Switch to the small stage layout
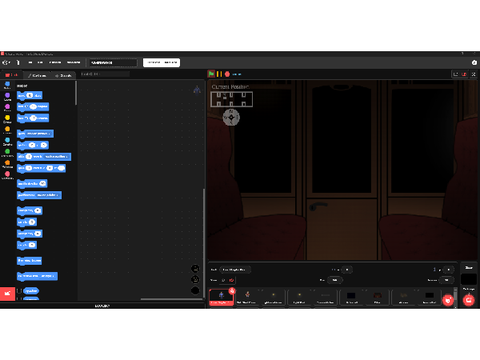This screenshot has width=480, height=360. click(455, 74)
